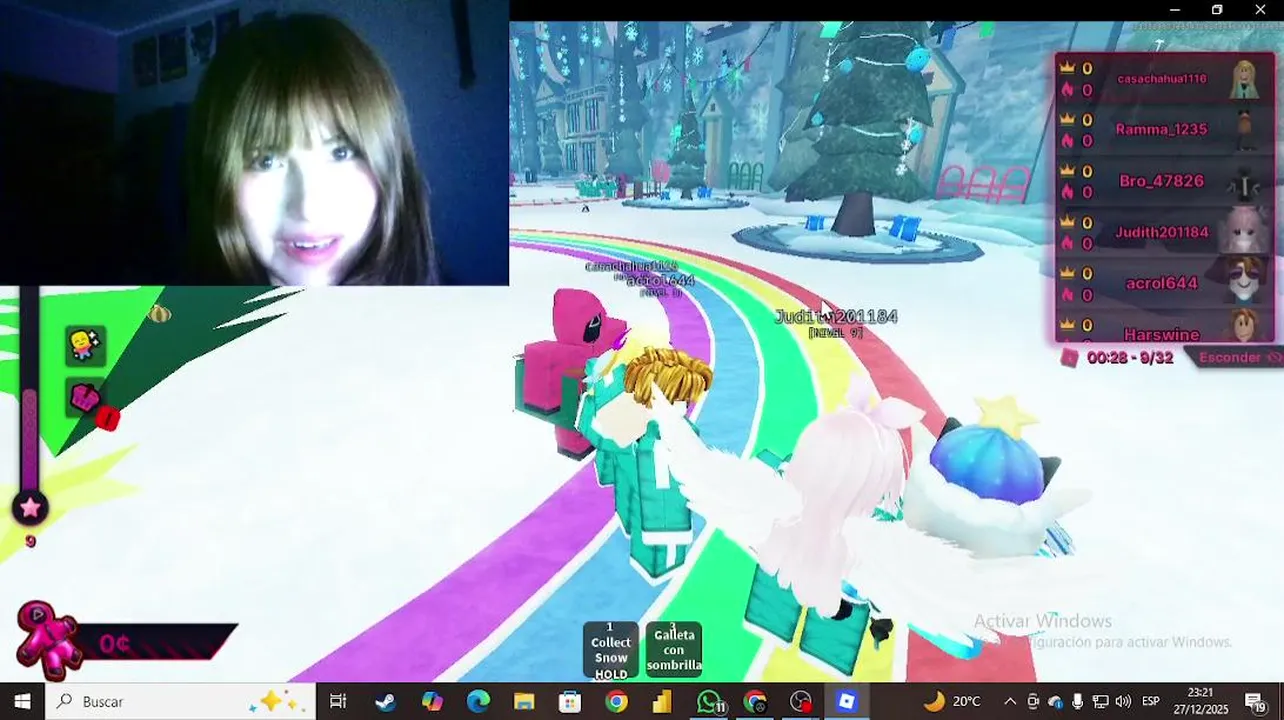Open clock and calendar 23:21

click(1200, 701)
